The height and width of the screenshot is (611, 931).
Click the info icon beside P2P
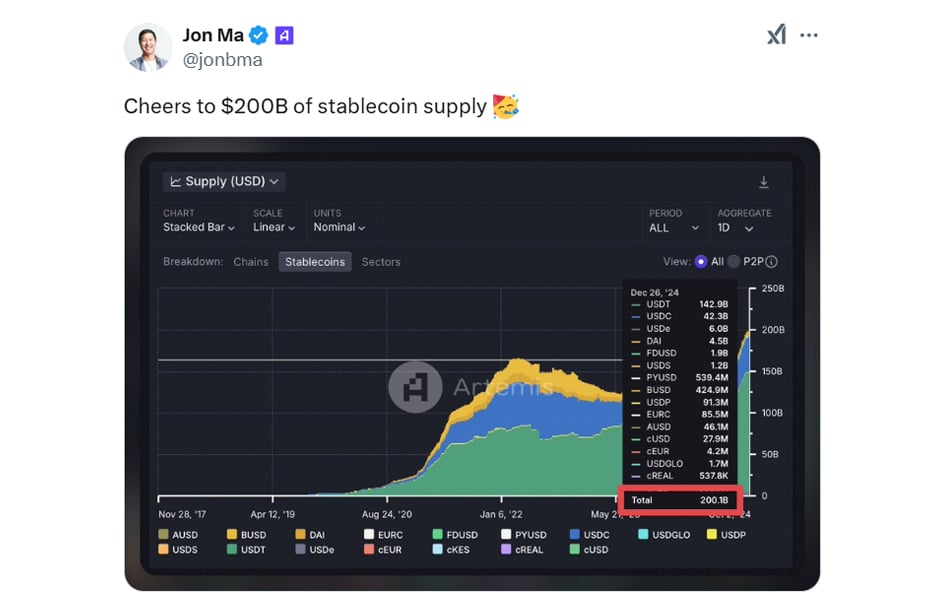point(771,262)
